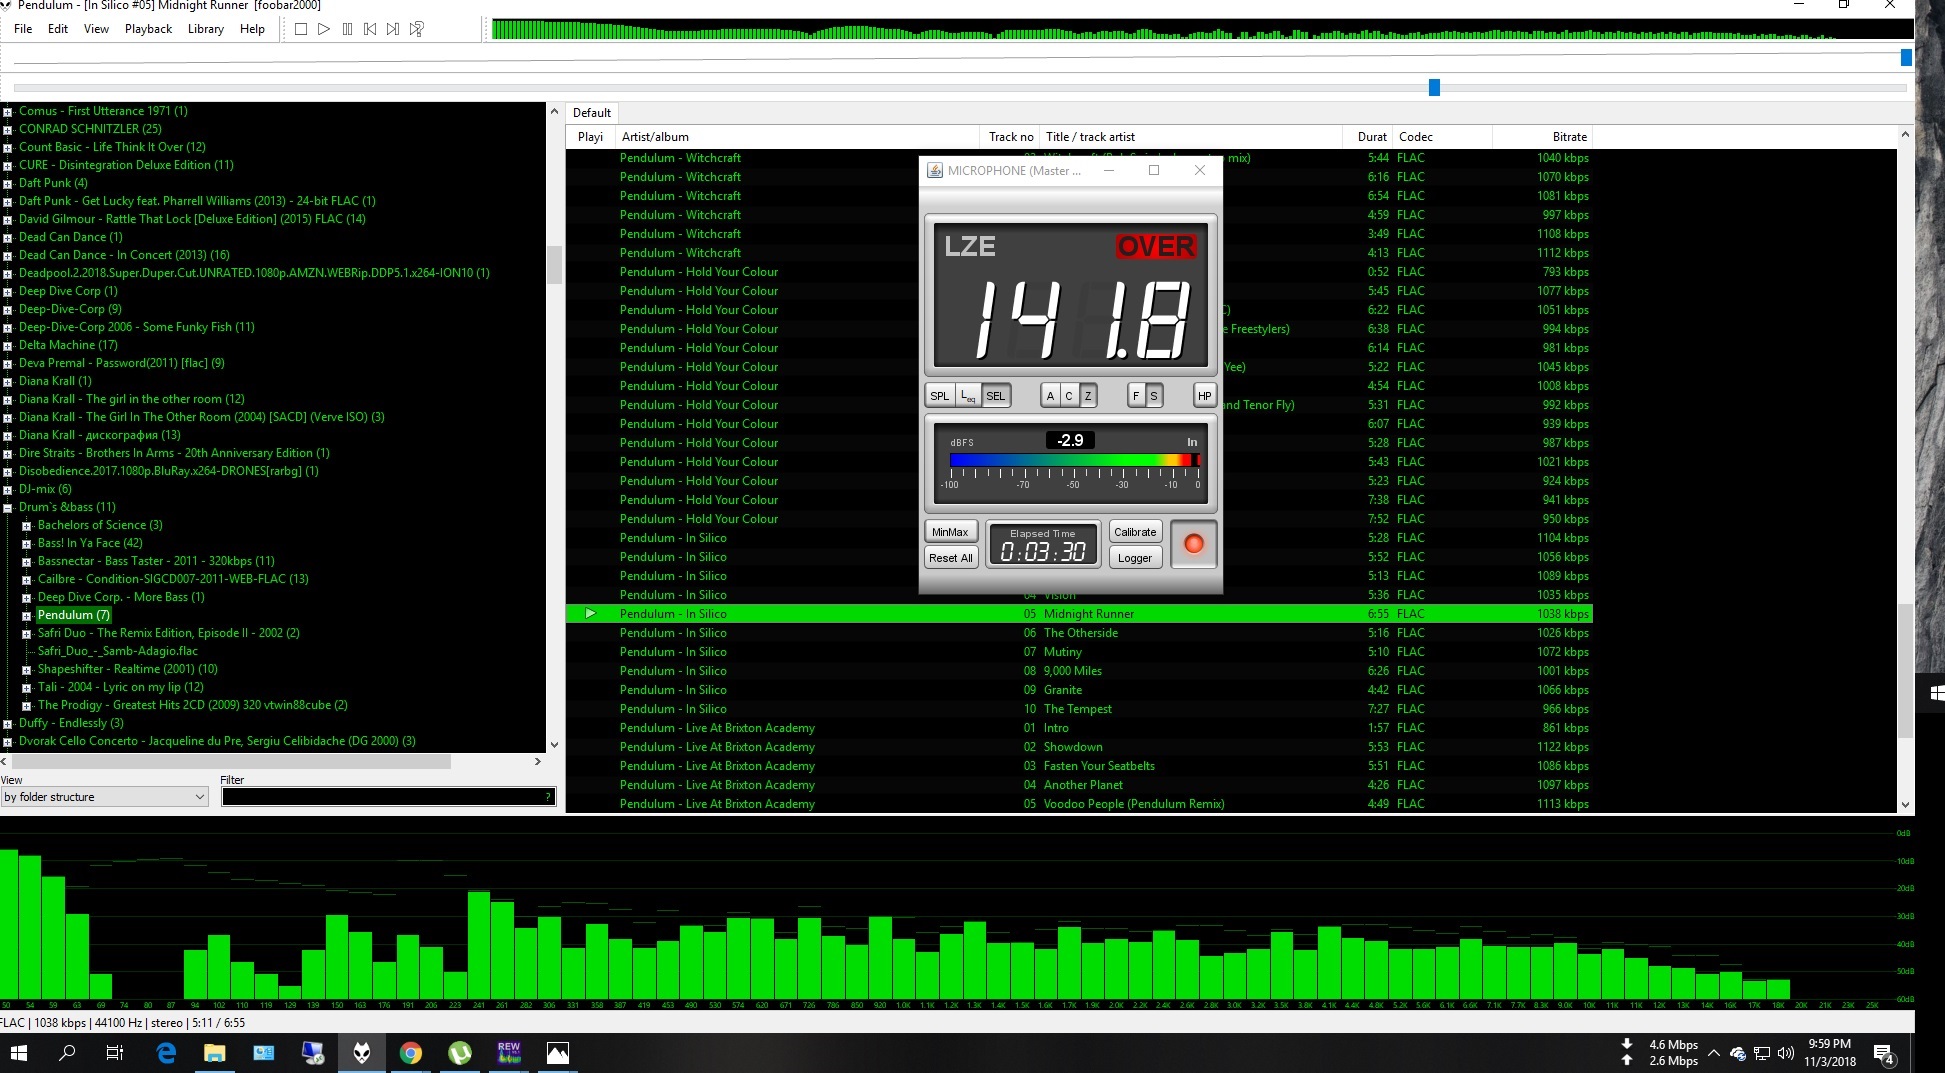Open the Help menu

(252, 29)
